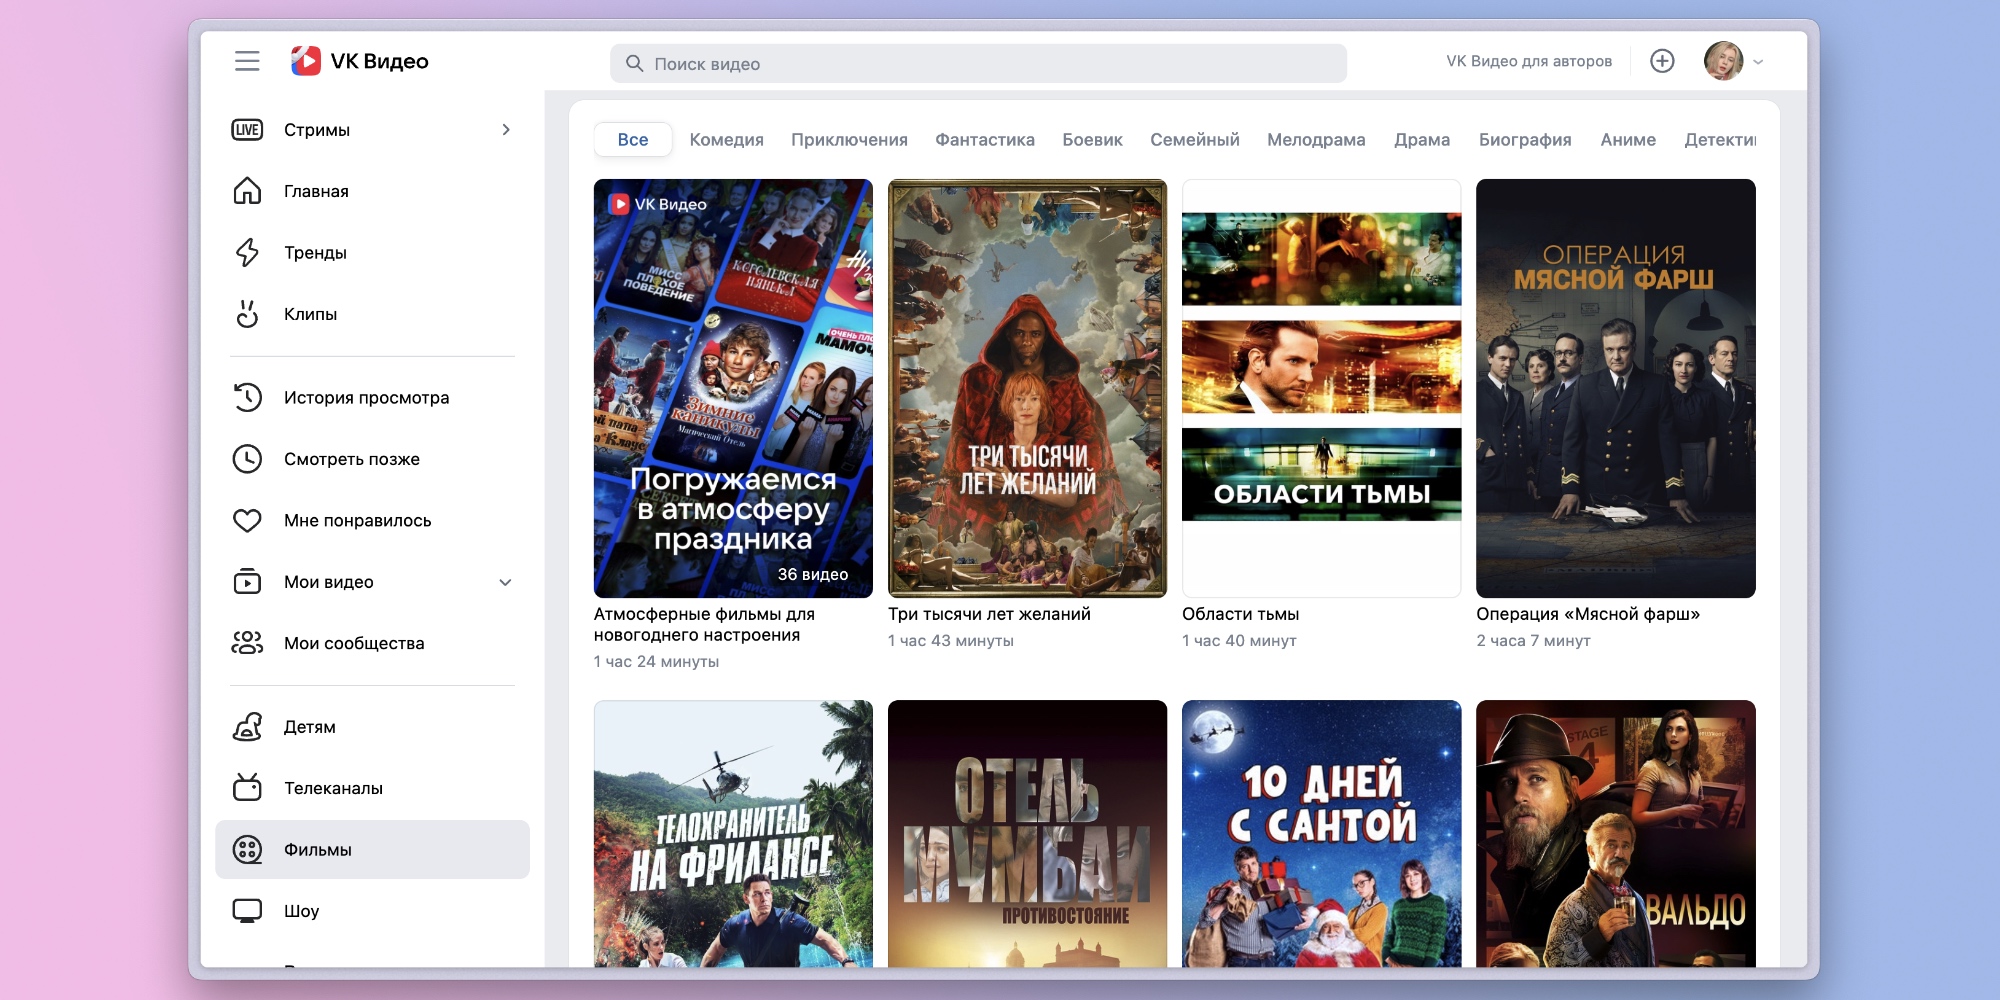The width and height of the screenshot is (2000, 1000).
Task: Select the Биография genre tab
Action: [1525, 140]
